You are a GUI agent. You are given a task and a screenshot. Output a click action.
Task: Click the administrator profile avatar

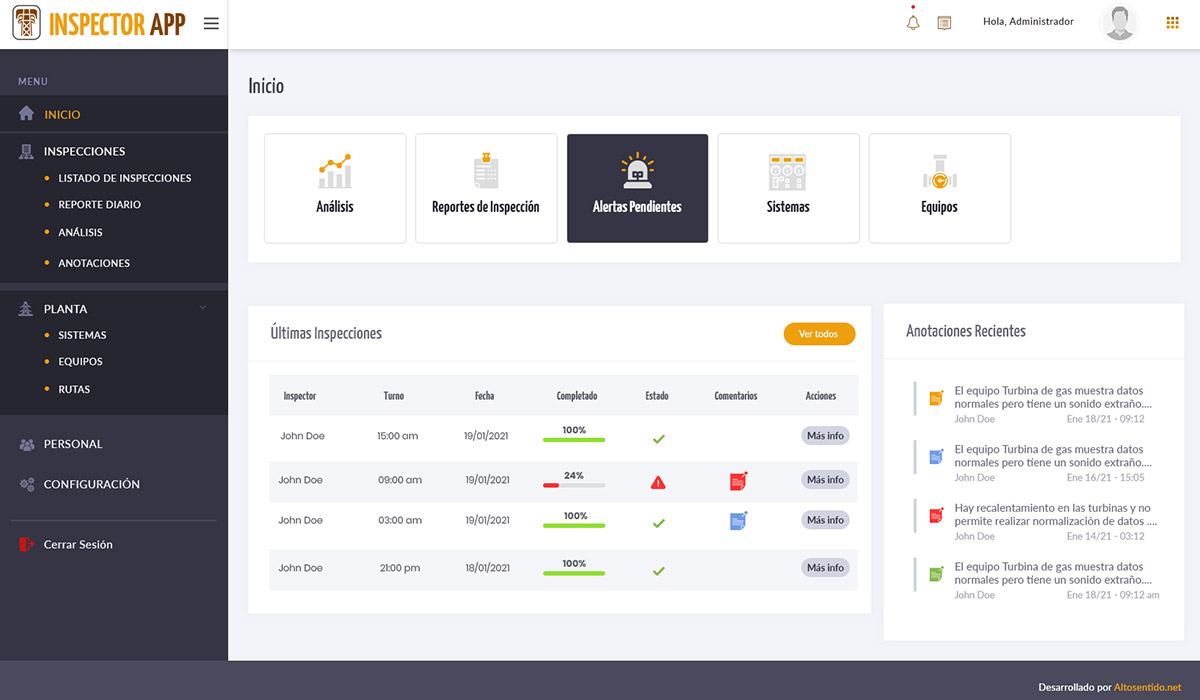[x=1119, y=23]
